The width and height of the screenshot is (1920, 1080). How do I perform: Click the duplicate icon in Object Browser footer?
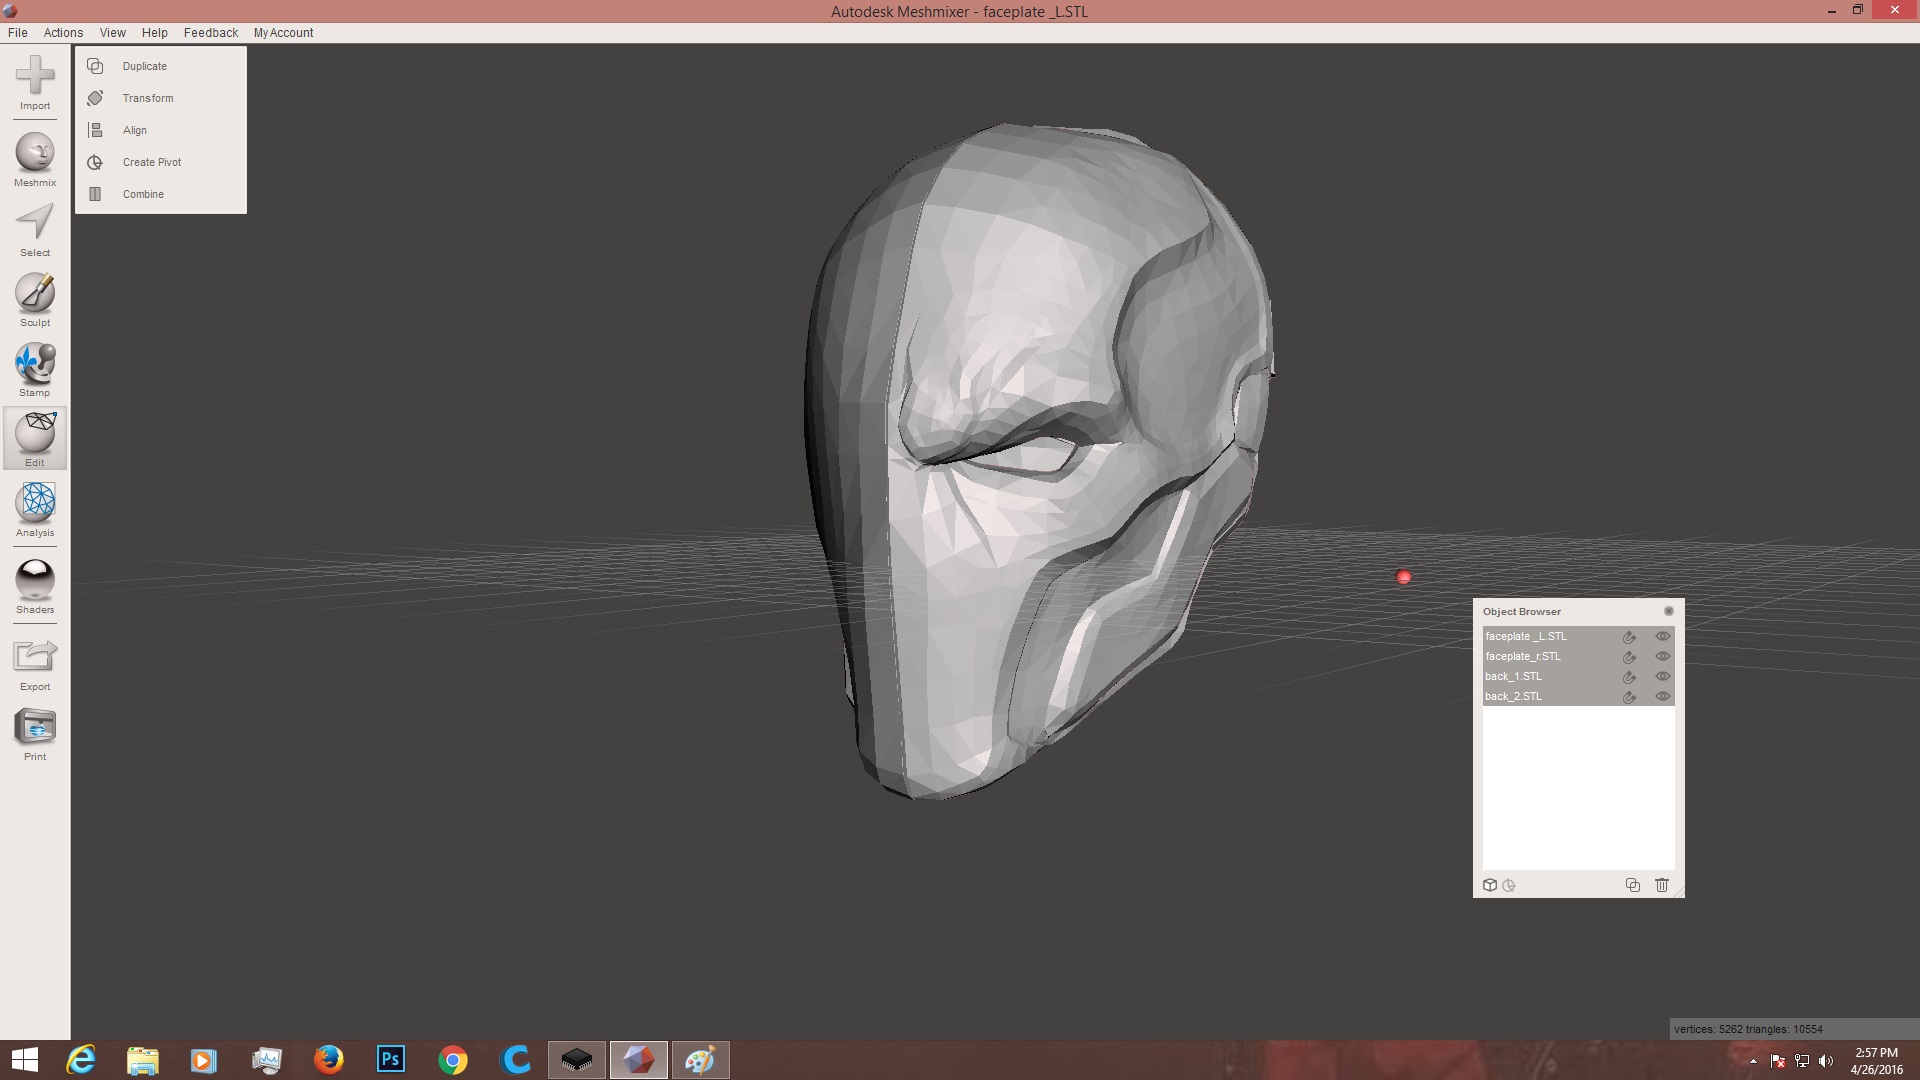click(x=1633, y=885)
